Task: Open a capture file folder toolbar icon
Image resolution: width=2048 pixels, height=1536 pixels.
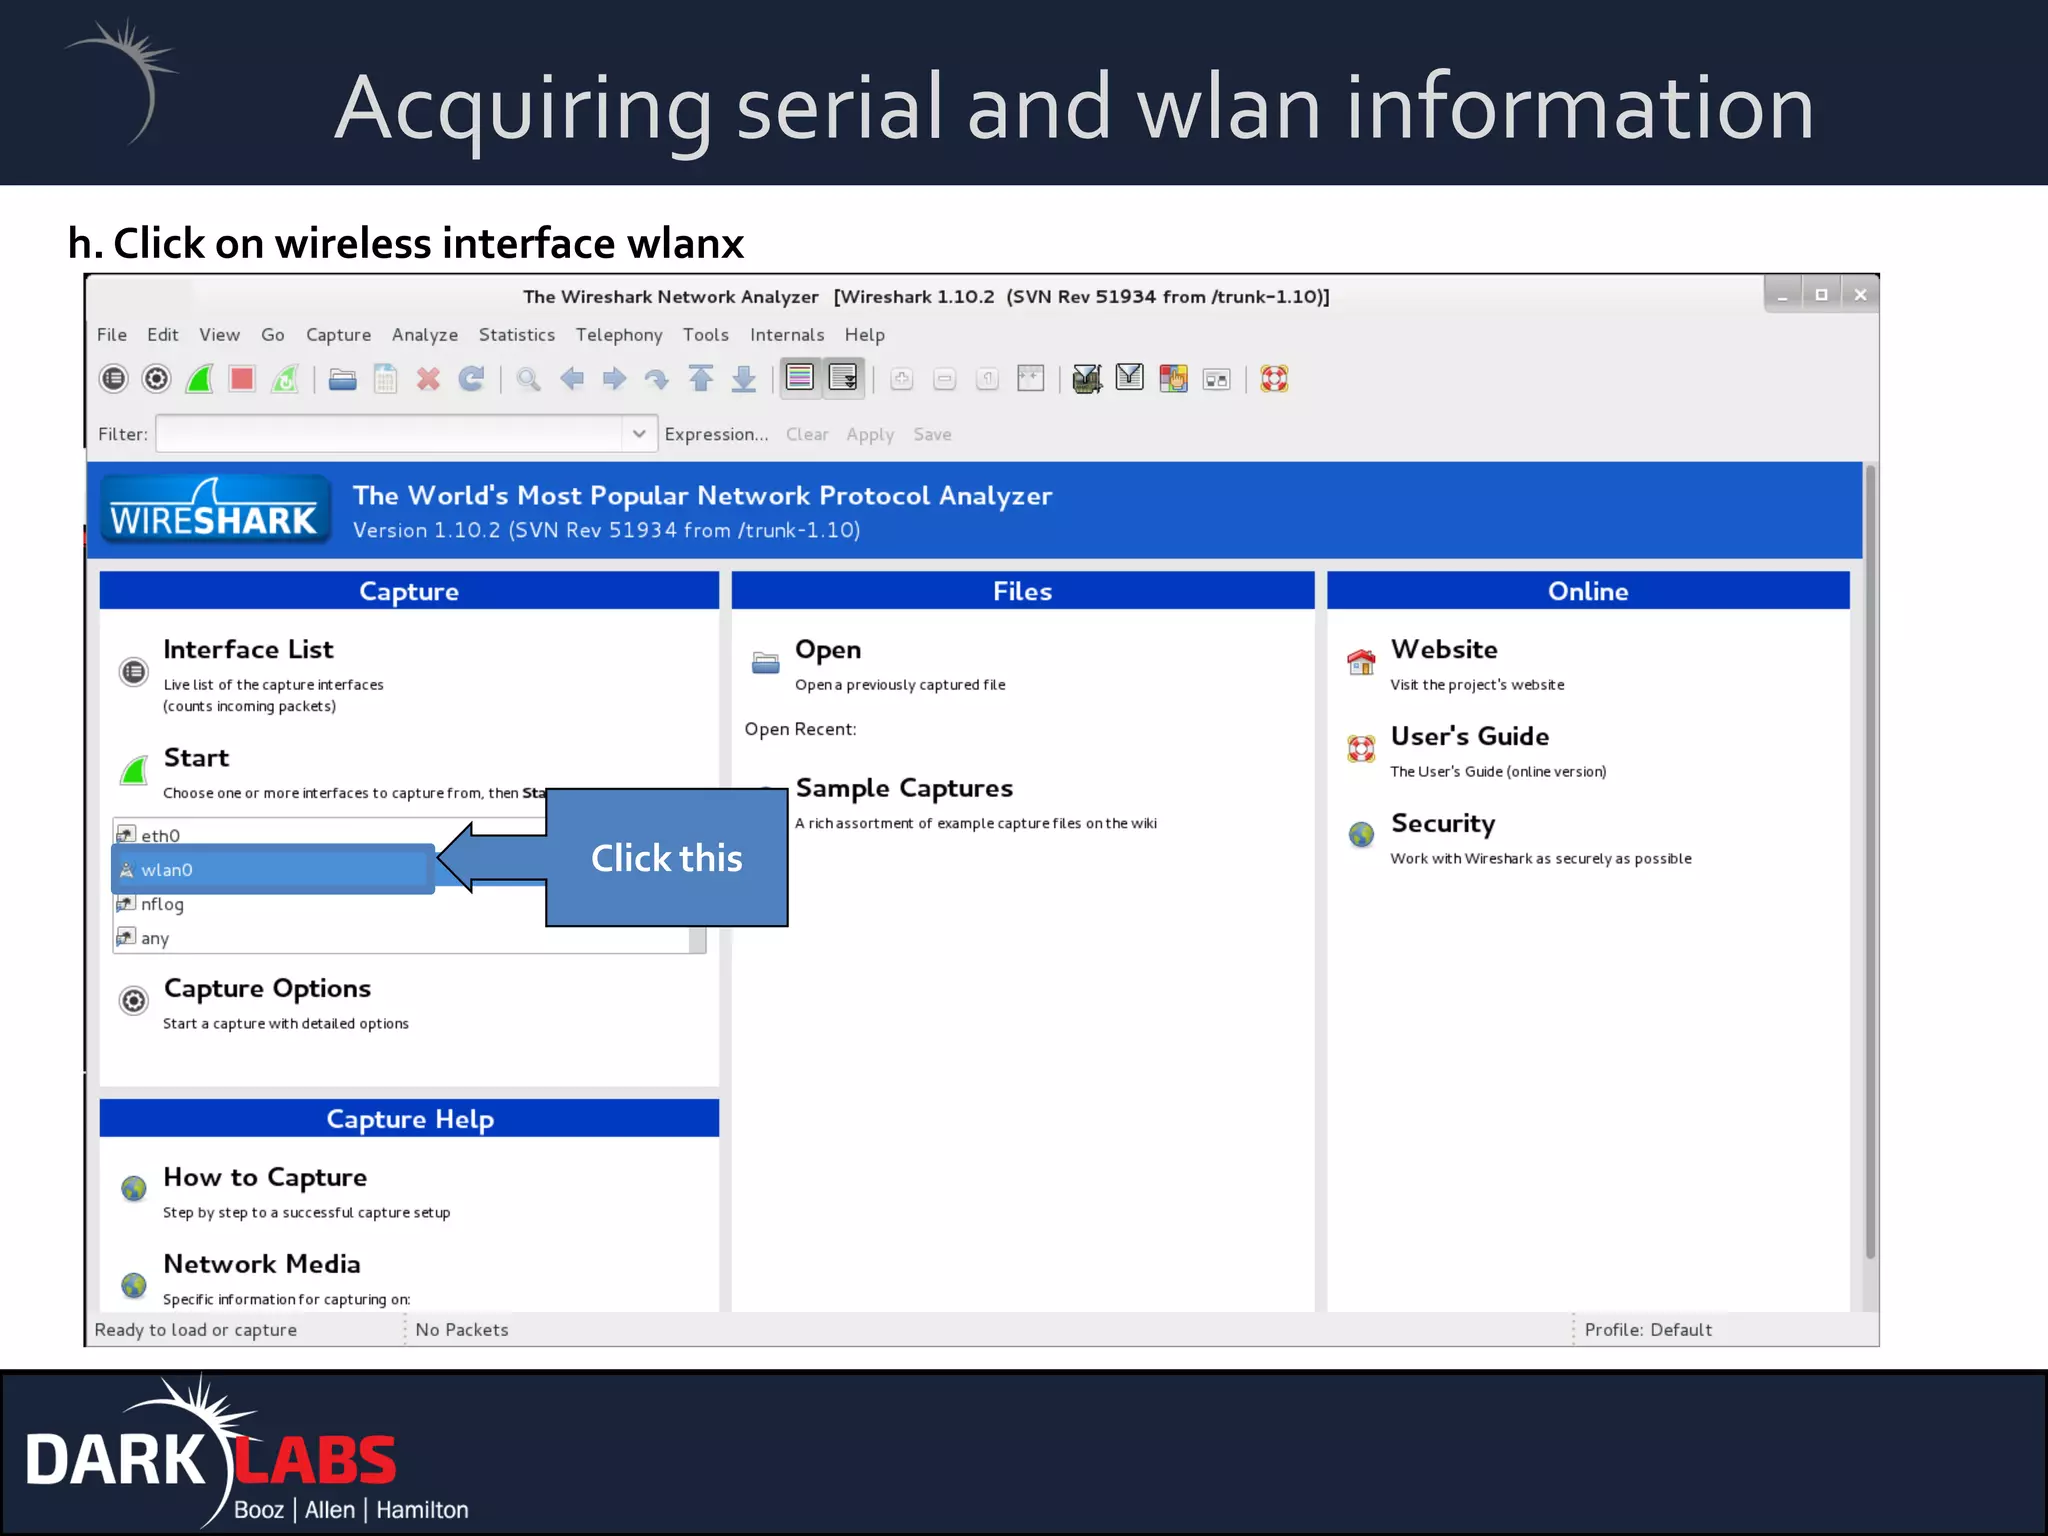Action: tap(343, 379)
